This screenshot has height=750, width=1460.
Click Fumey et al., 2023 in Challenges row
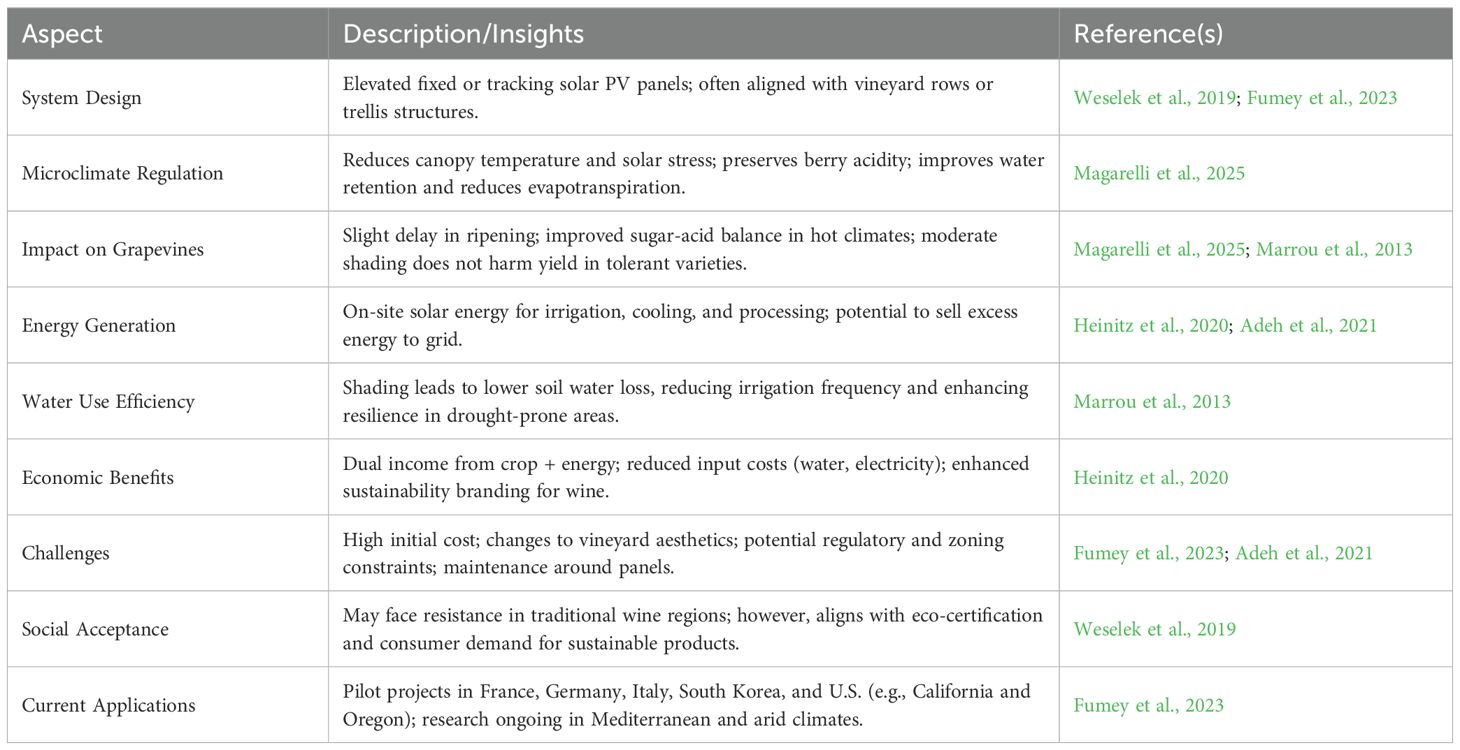tap(1149, 553)
